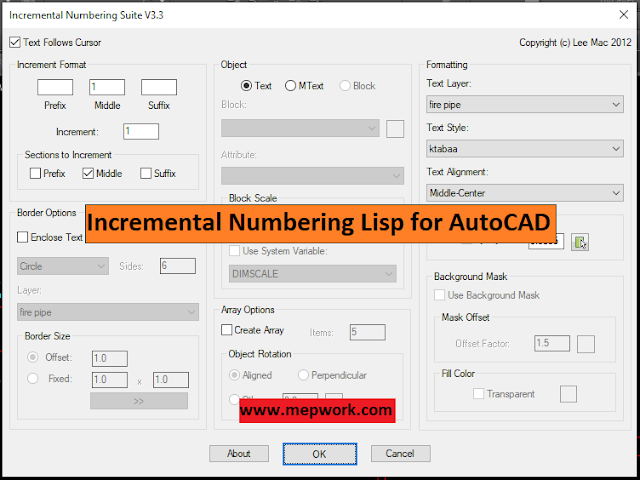Open the DIMSCALE system variable dropdown
Image resolution: width=640 pixels, height=480 pixels.
(x=313, y=274)
